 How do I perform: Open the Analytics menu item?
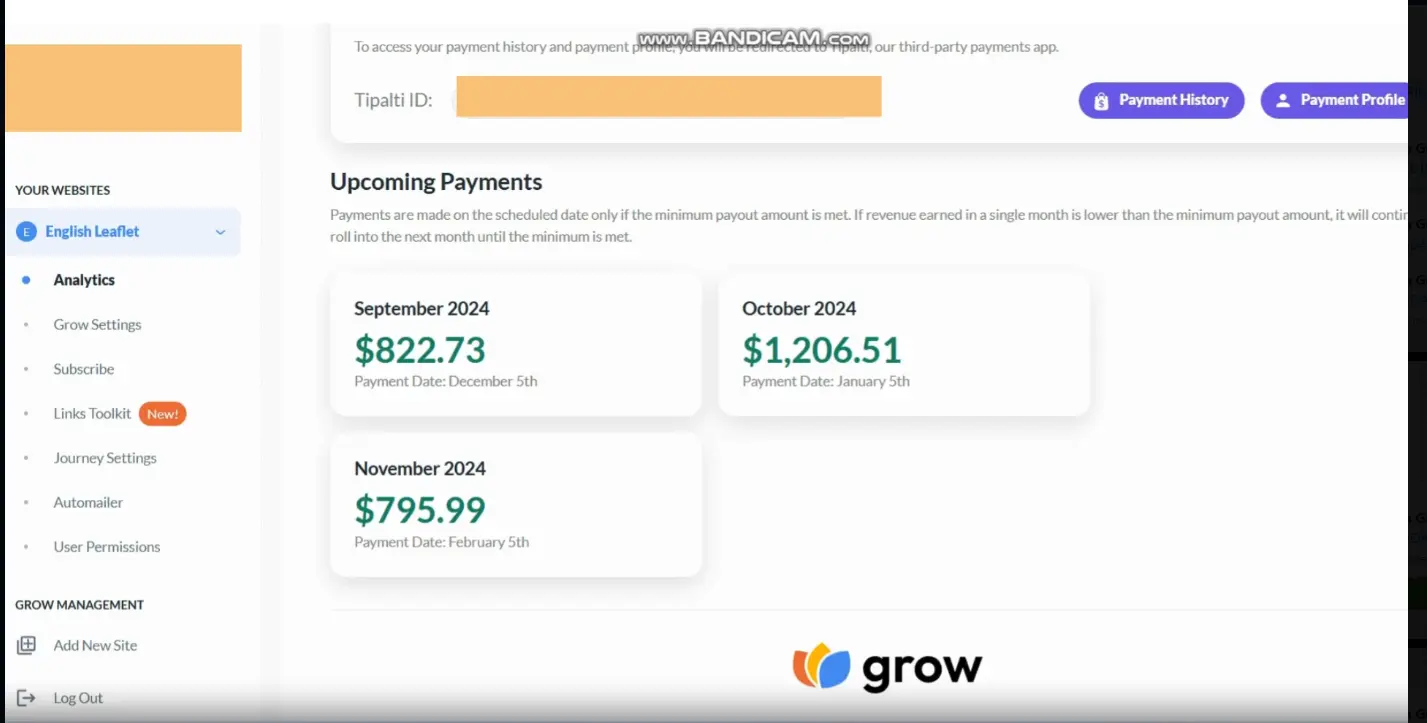84,280
